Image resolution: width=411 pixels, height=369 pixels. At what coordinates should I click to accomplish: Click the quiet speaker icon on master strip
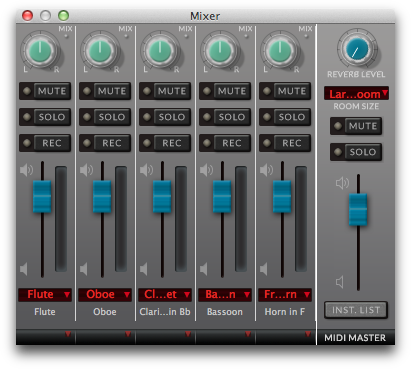tap(340, 282)
